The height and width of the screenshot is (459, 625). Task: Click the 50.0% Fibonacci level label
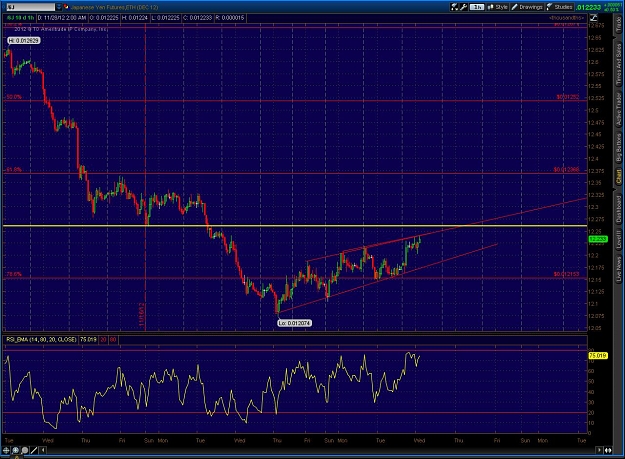(14, 97)
